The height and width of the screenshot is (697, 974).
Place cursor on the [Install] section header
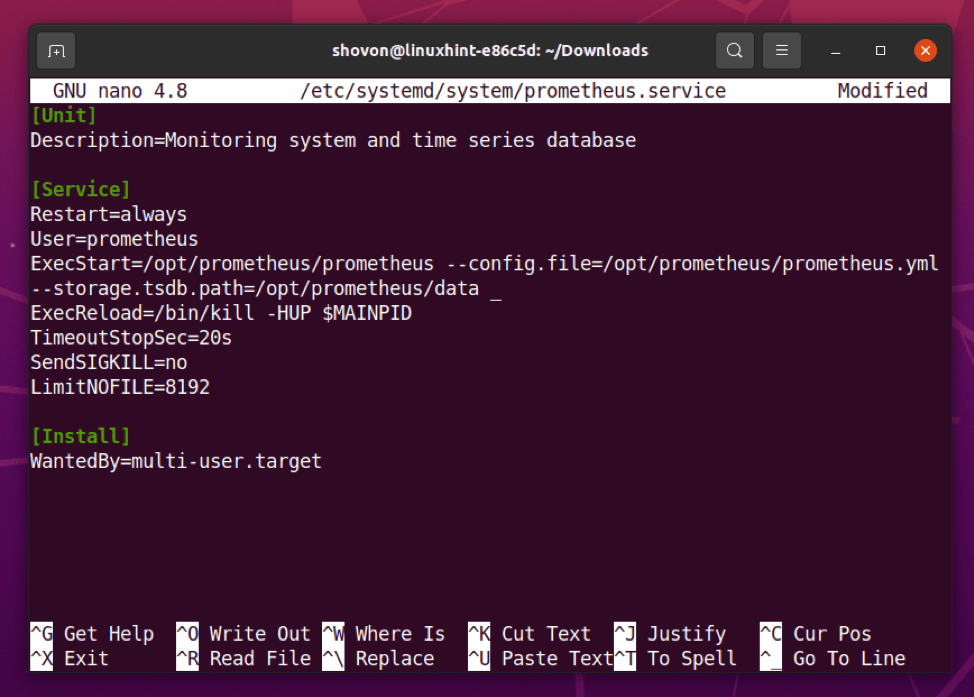[x=81, y=437]
